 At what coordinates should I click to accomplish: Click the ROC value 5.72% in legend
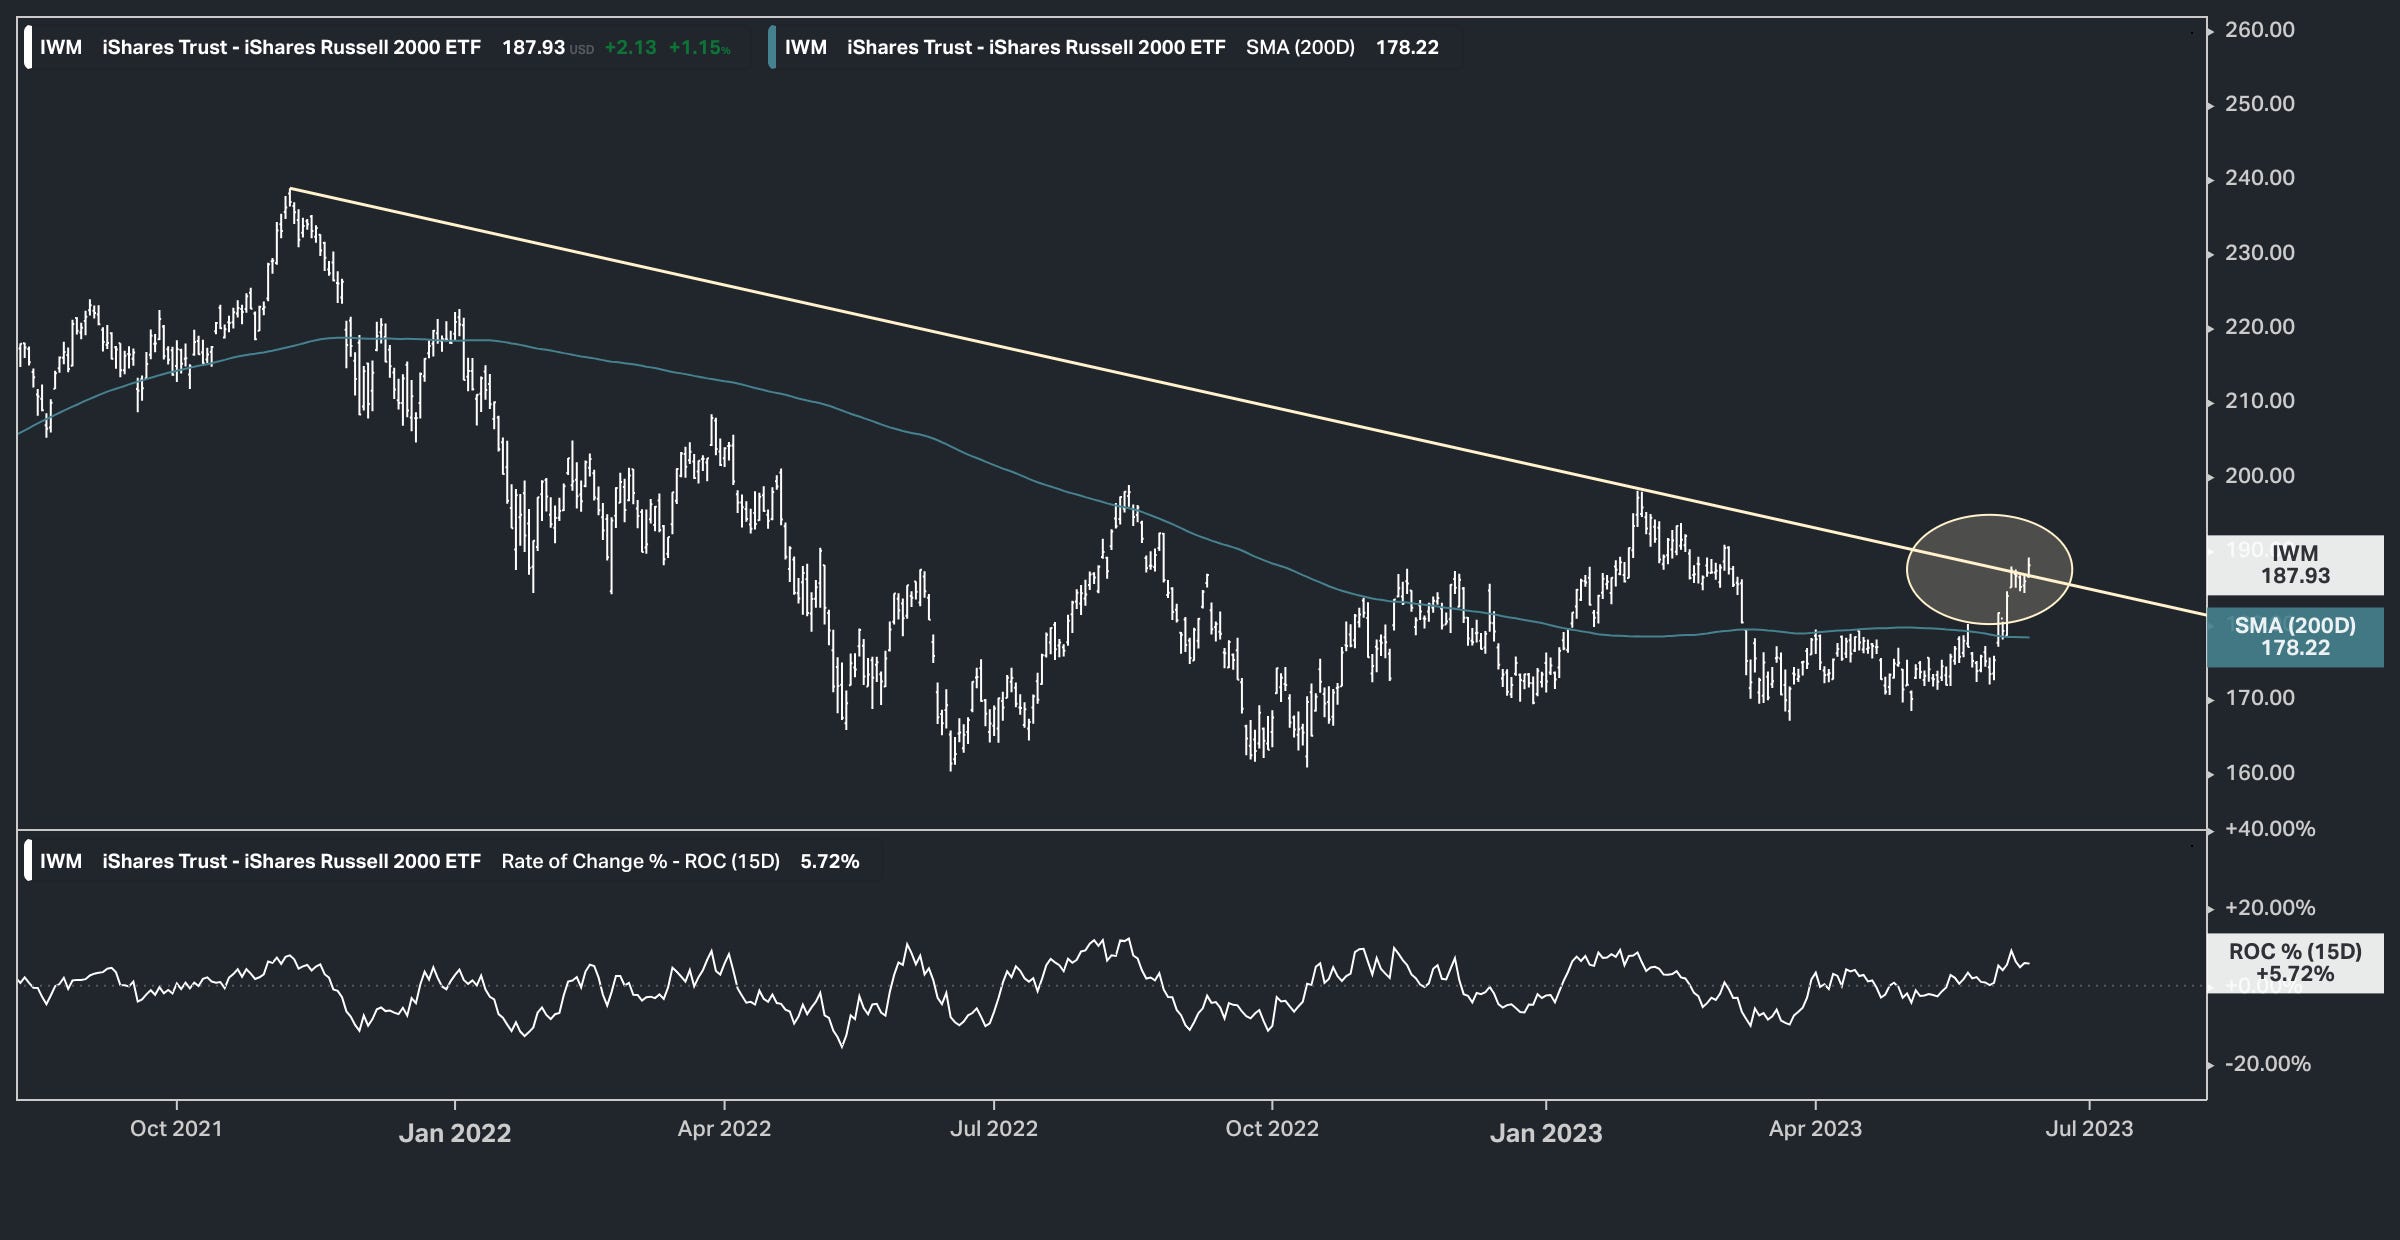point(829,861)
